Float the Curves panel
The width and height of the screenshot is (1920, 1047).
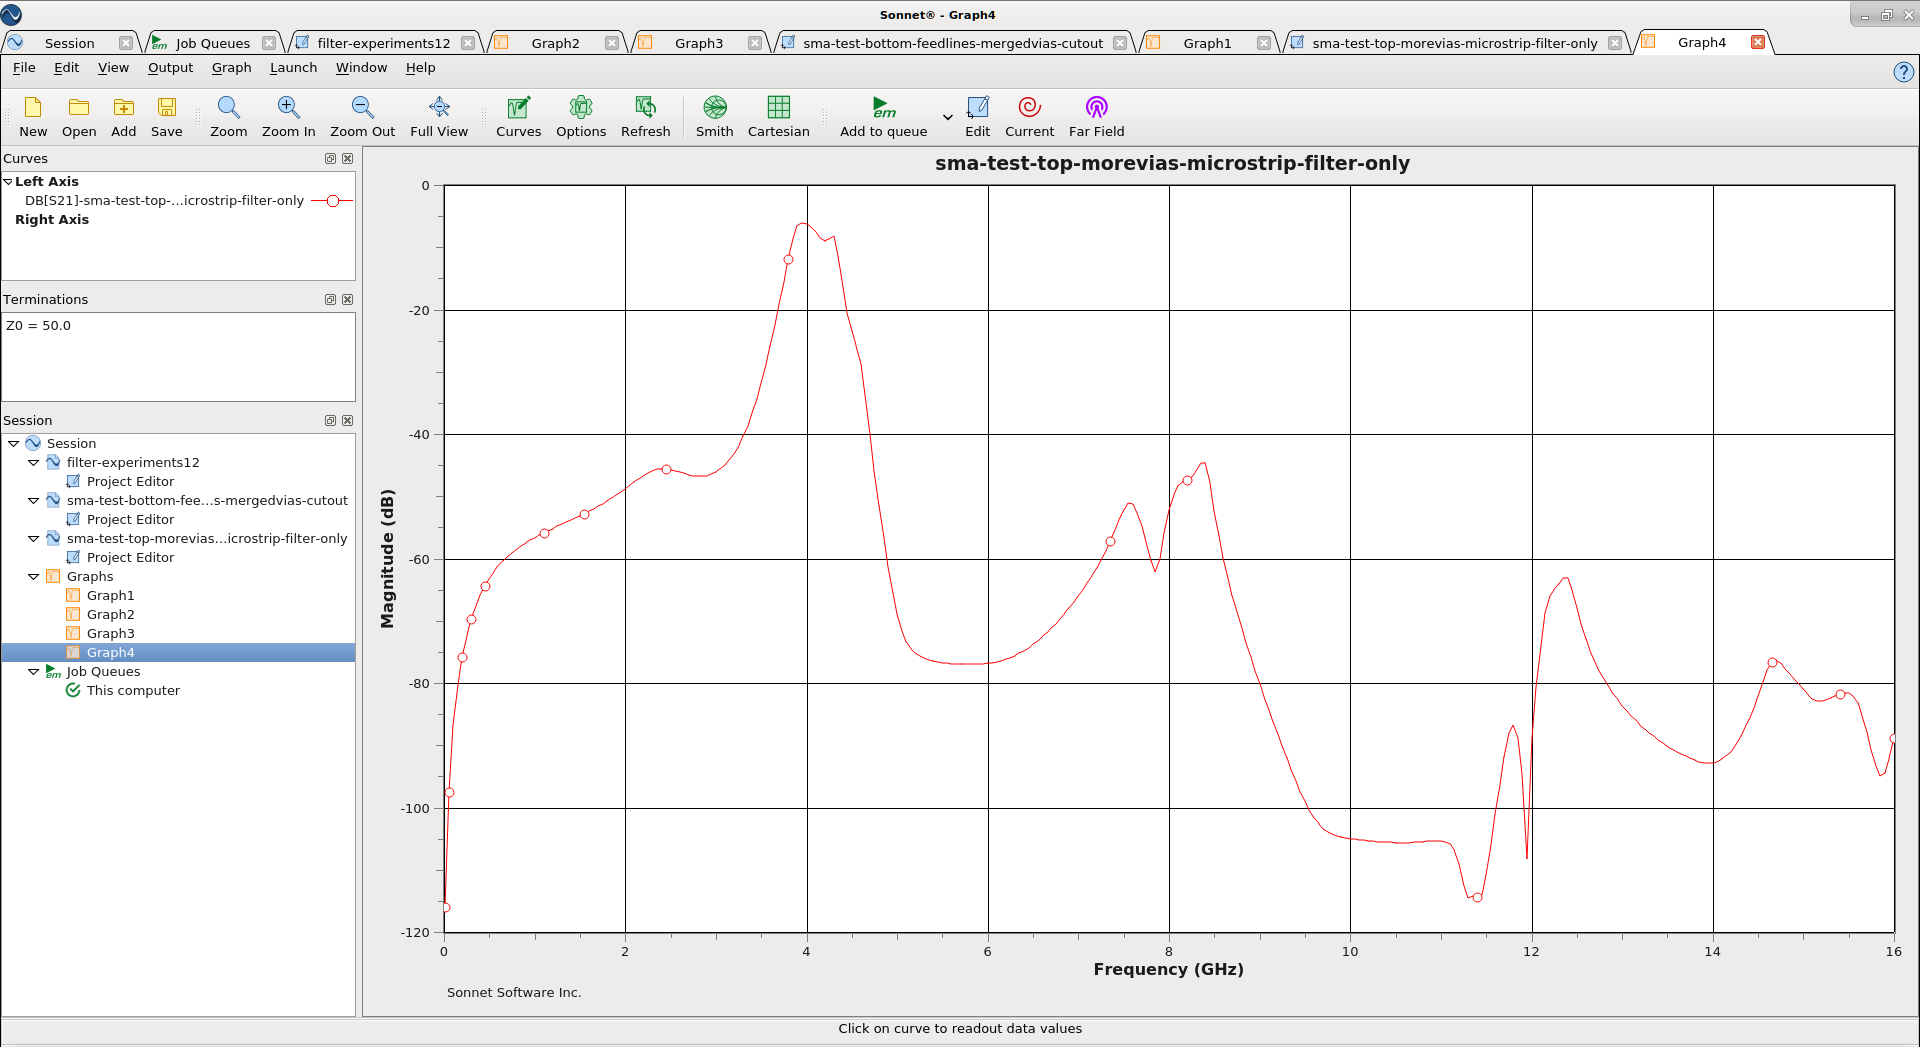(330, 159)
